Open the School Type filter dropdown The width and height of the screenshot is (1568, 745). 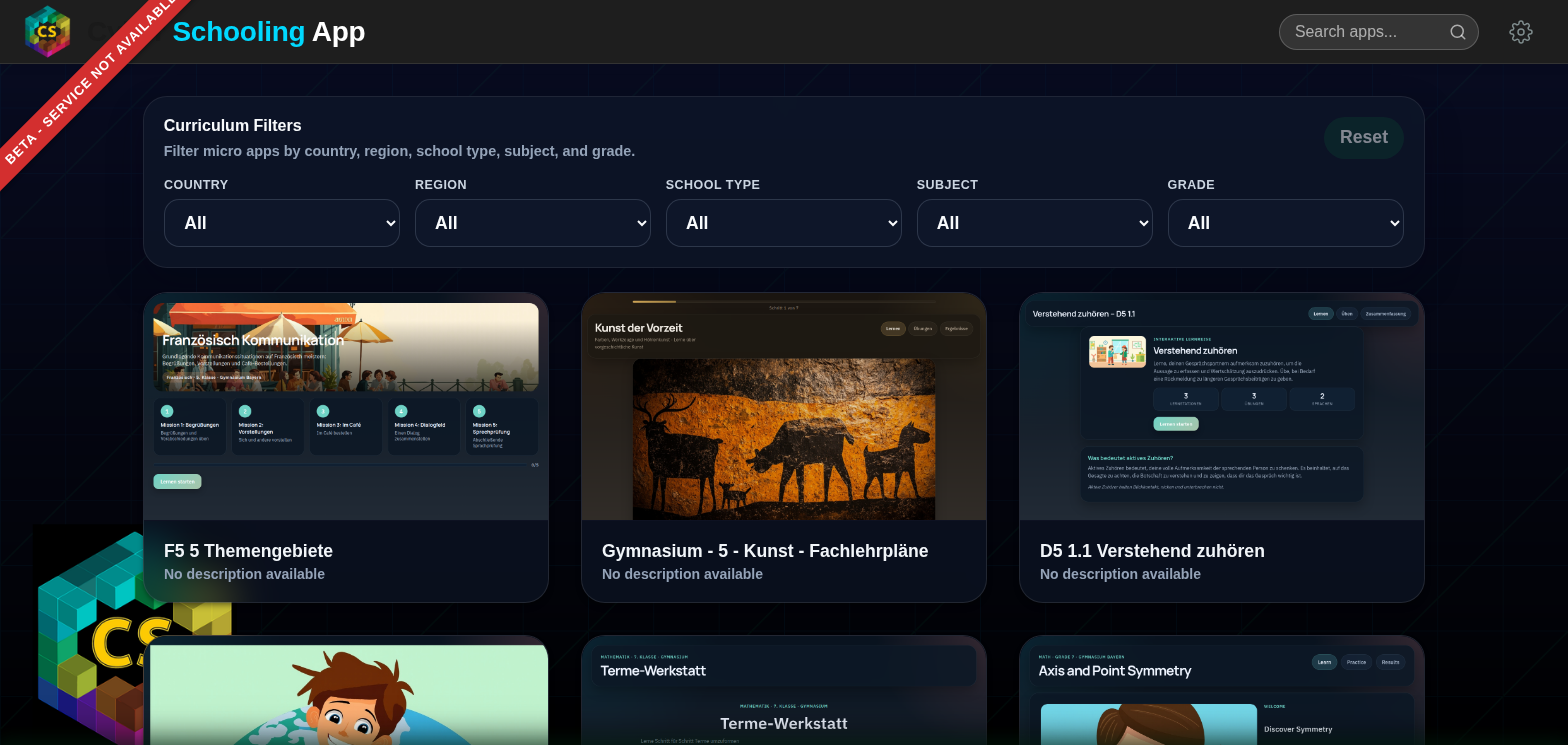click(x=784, y=223)
